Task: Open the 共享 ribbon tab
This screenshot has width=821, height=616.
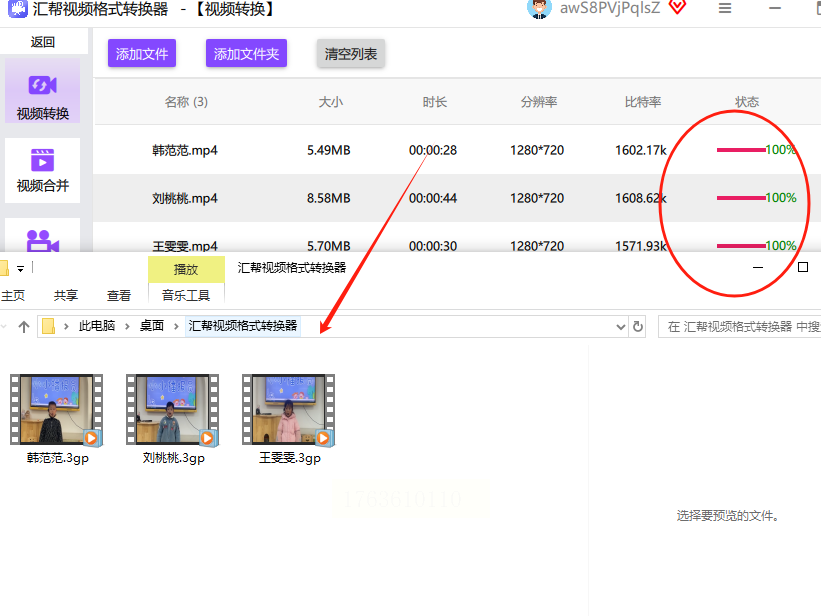Action: (x=66, y=295)
